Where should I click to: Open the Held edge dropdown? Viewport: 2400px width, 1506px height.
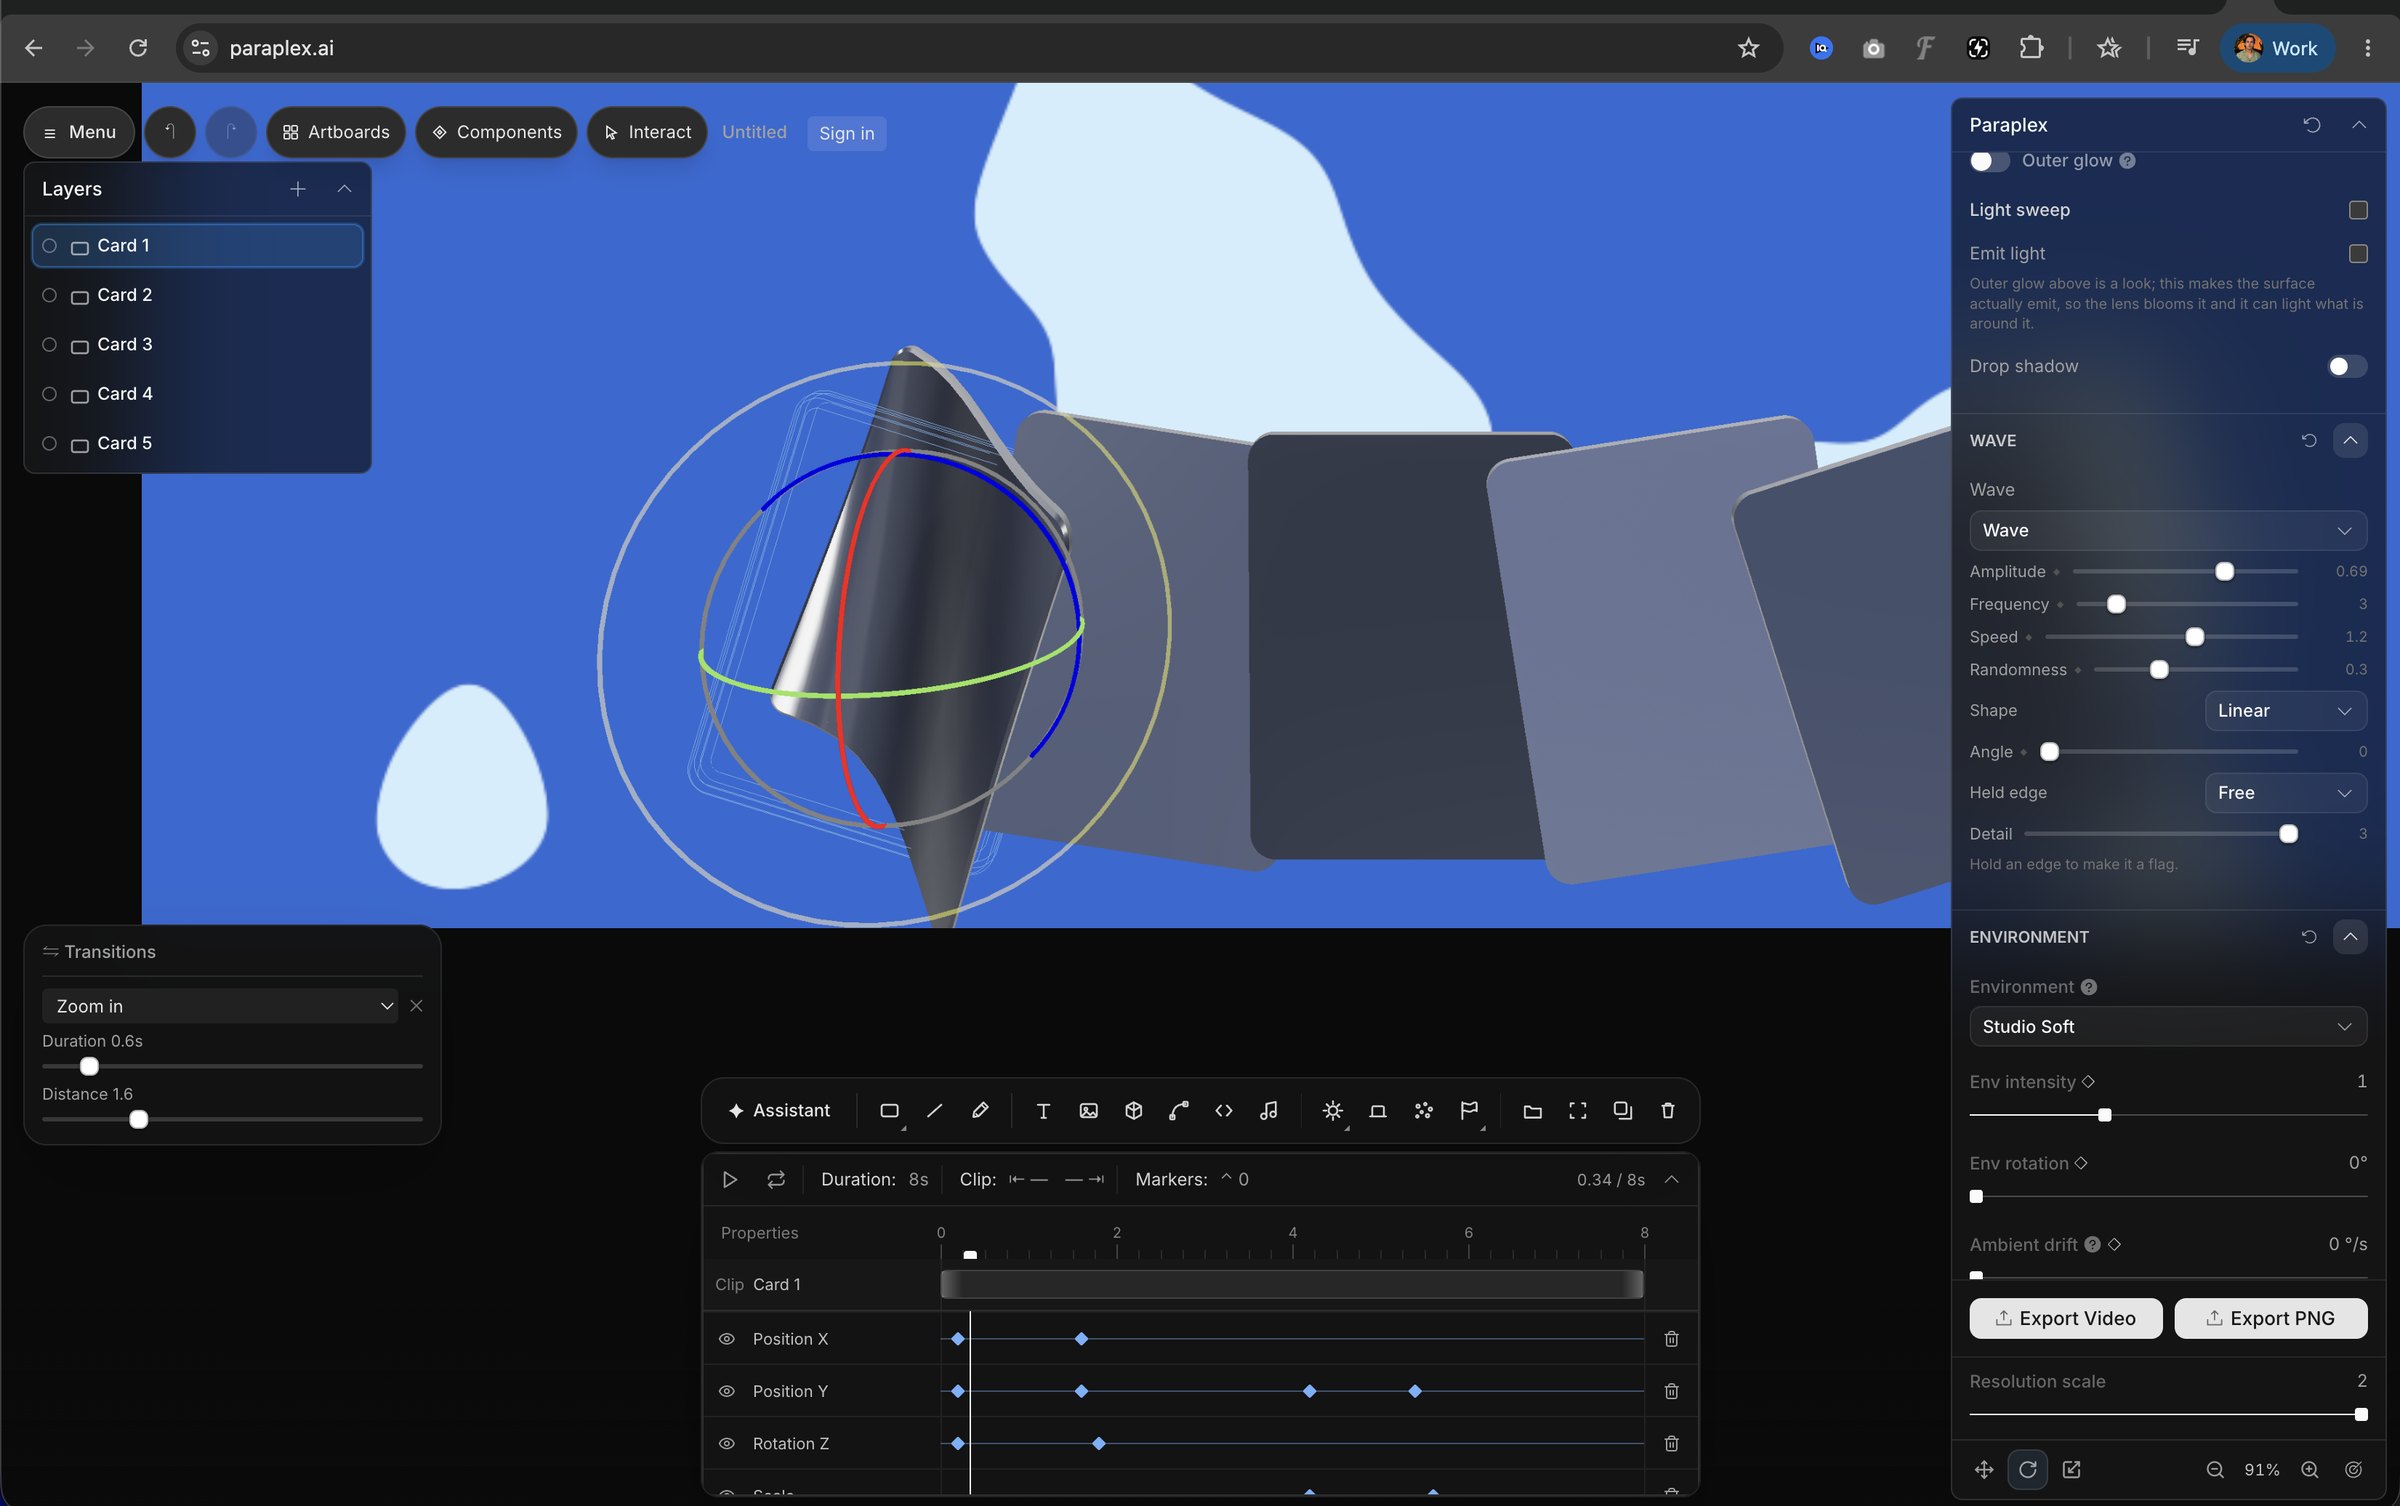(x=2285, y=792)
